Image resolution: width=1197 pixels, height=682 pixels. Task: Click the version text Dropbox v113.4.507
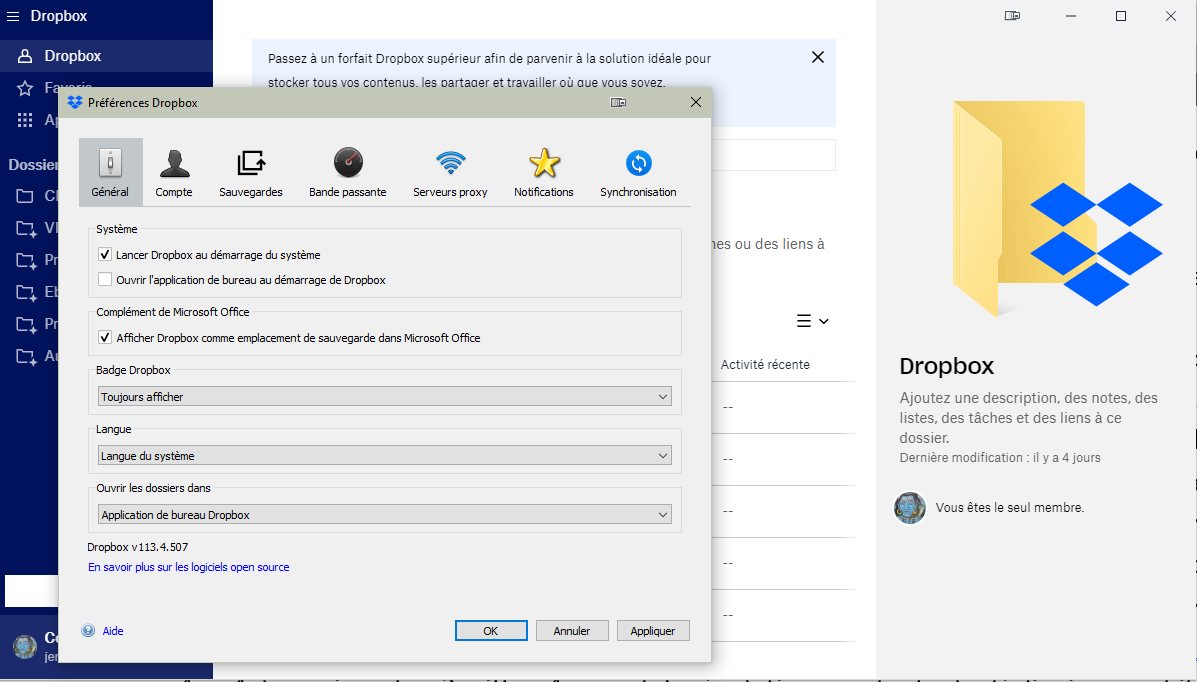tap(137, 547)
